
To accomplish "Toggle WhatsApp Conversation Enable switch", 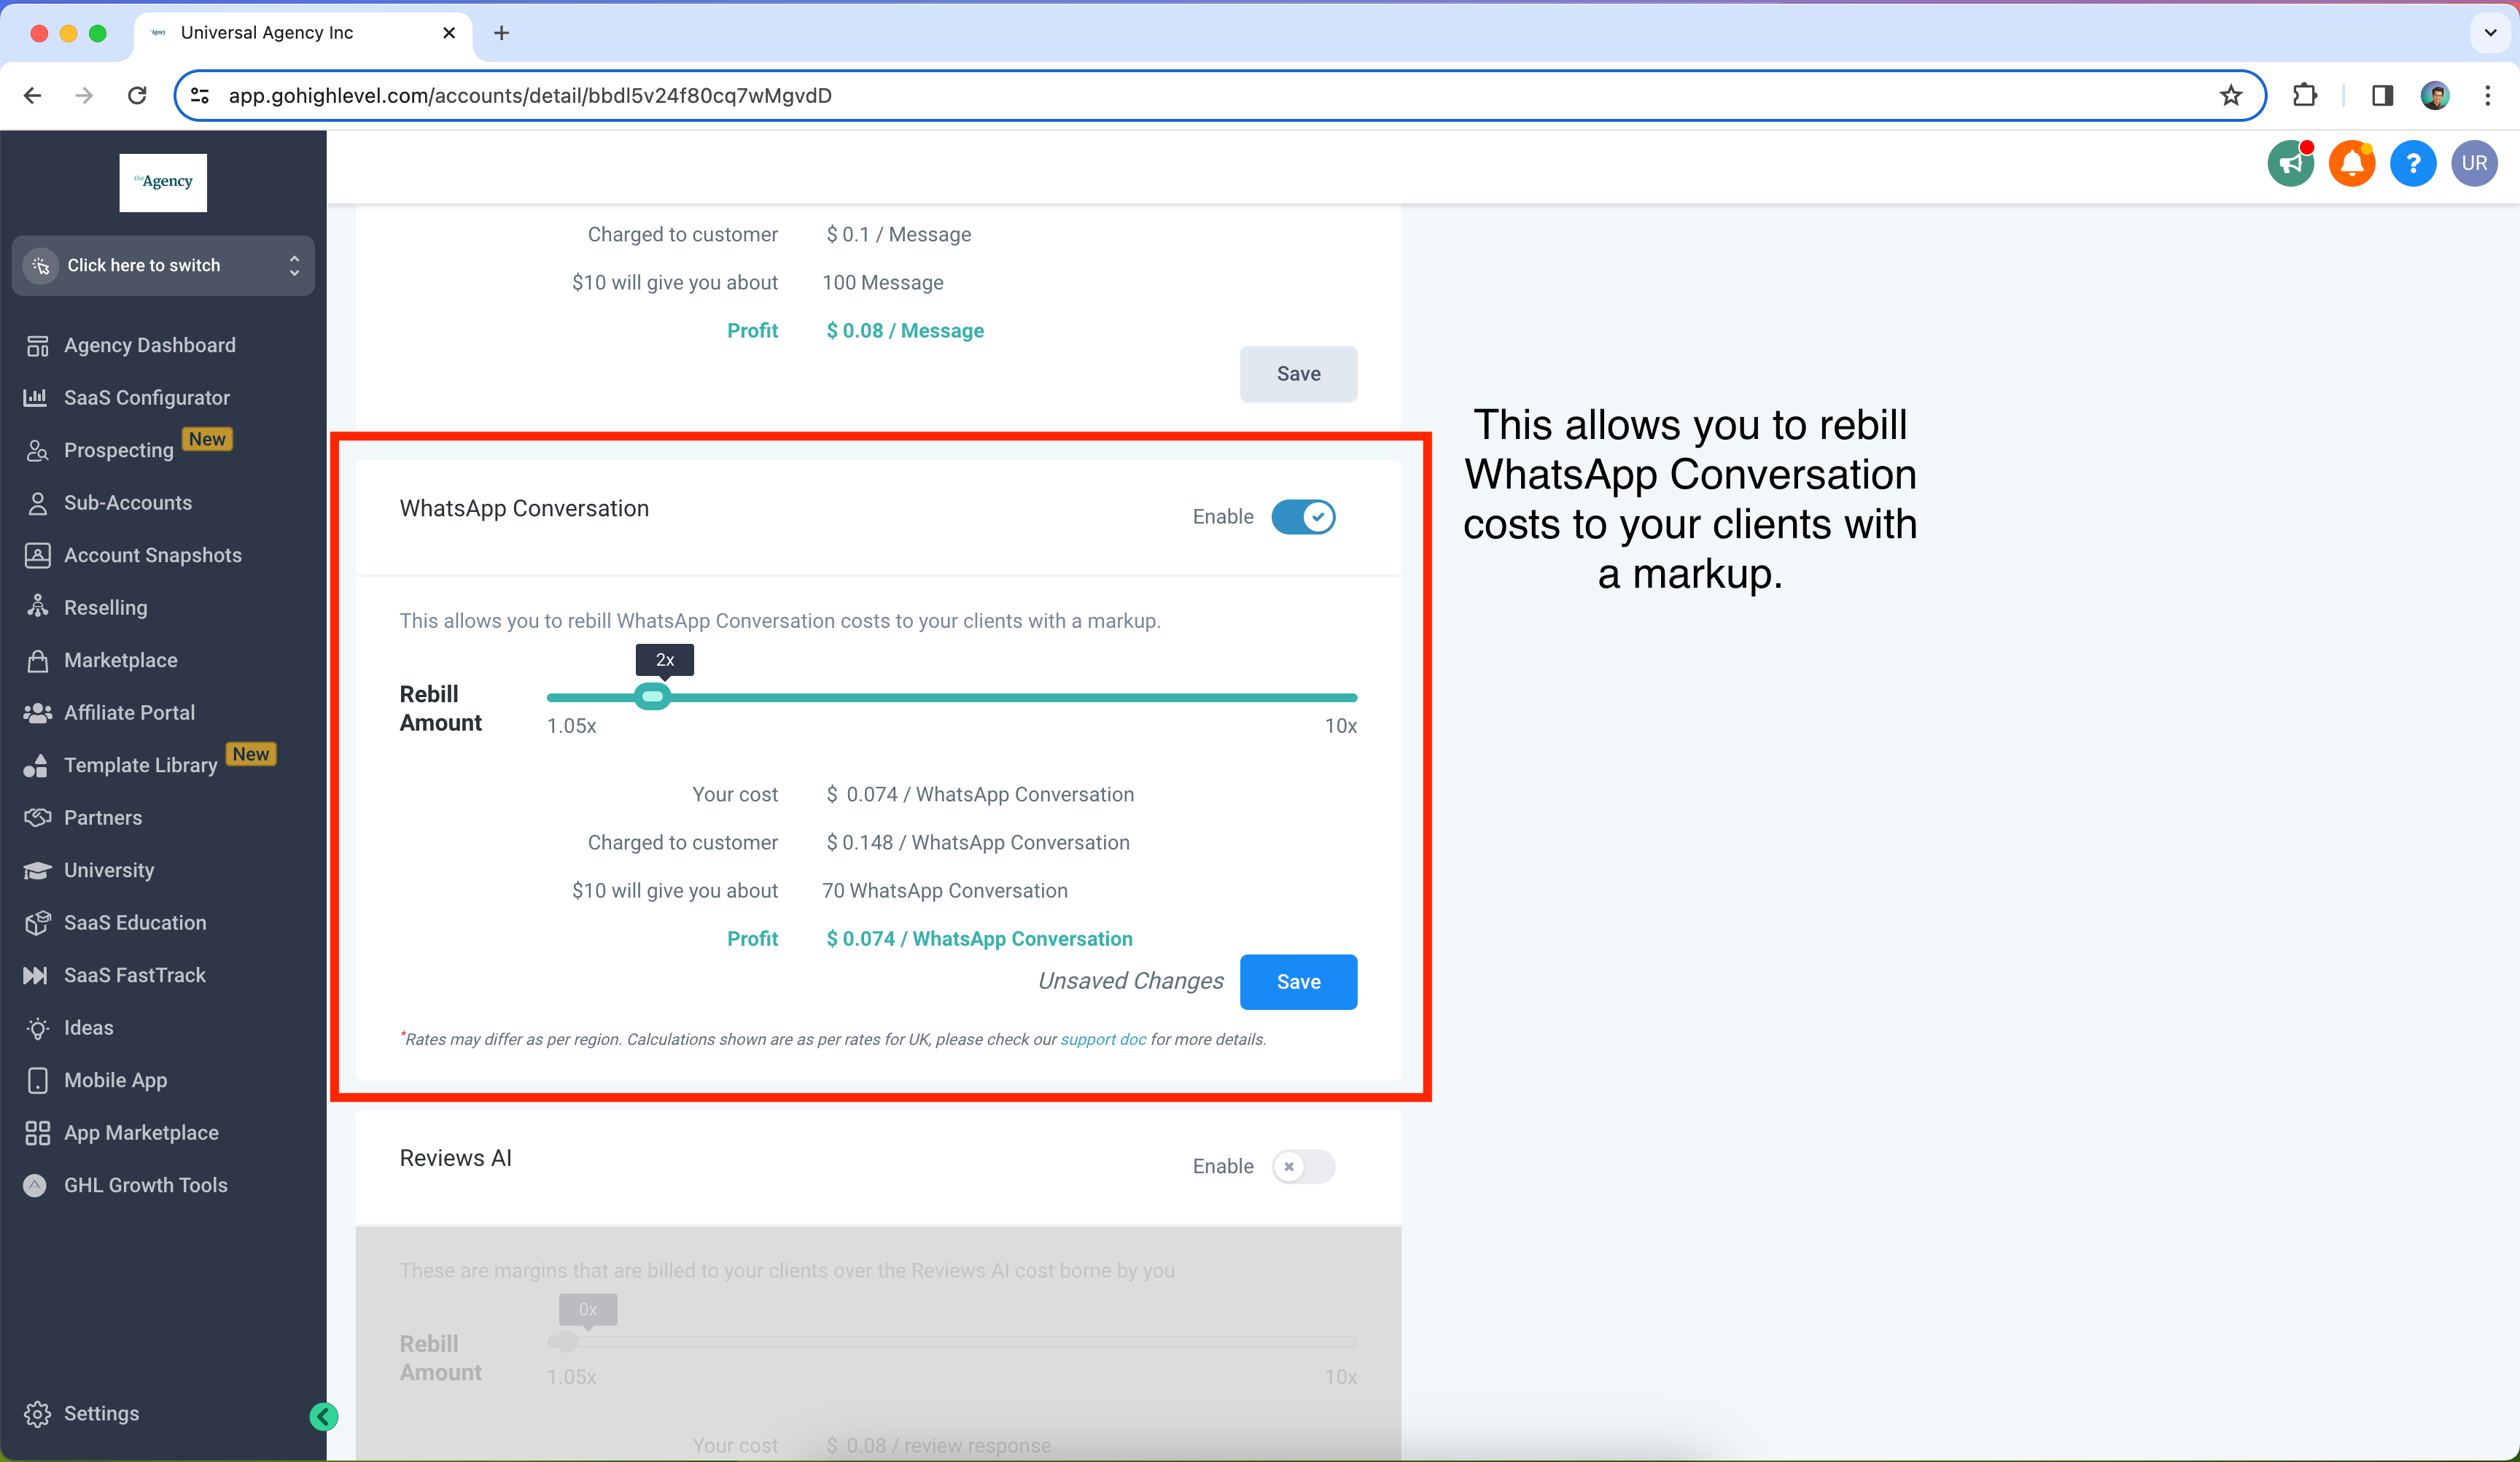I will [x=1304, y=517].
